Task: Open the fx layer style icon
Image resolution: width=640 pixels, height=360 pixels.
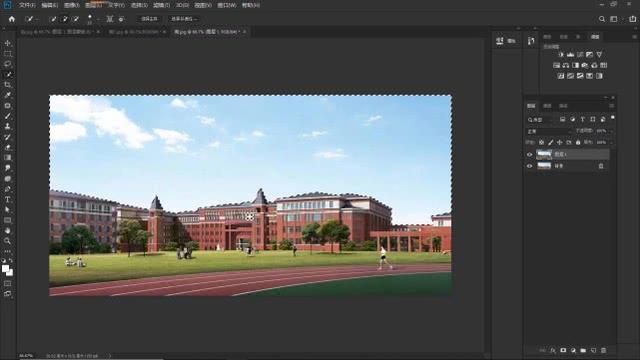Action: coord(553,350)
